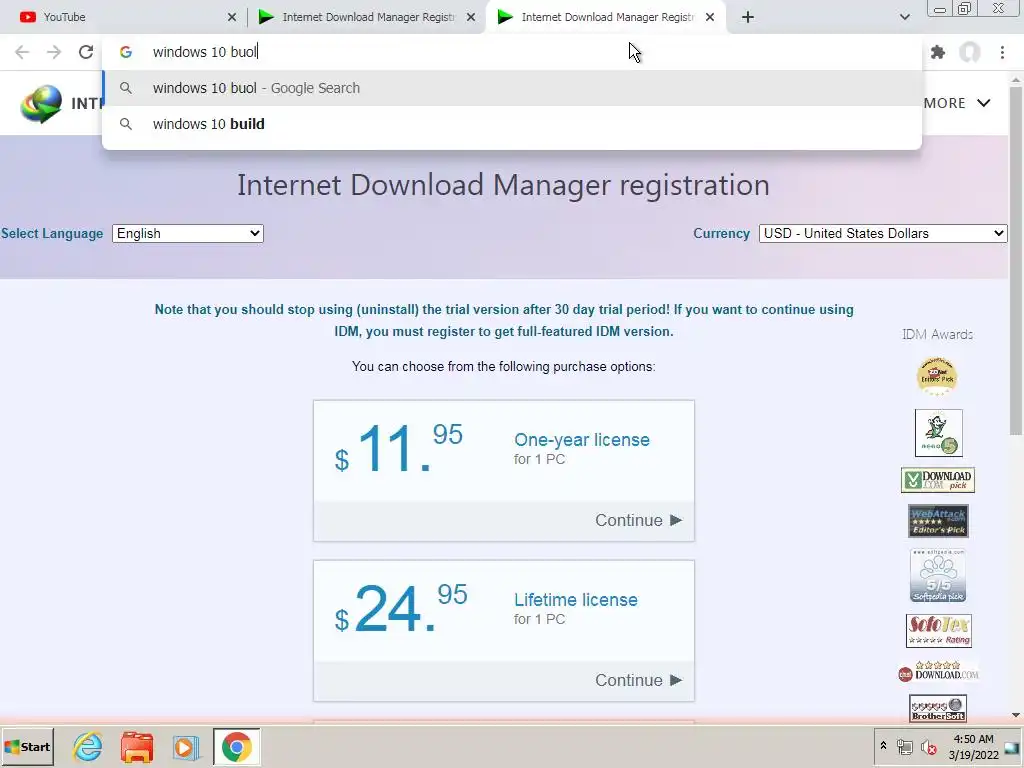Image resolution: width=1024 pixels, height=768 pixels.
Task: Click the network tray icon
Action: point(904,747)
